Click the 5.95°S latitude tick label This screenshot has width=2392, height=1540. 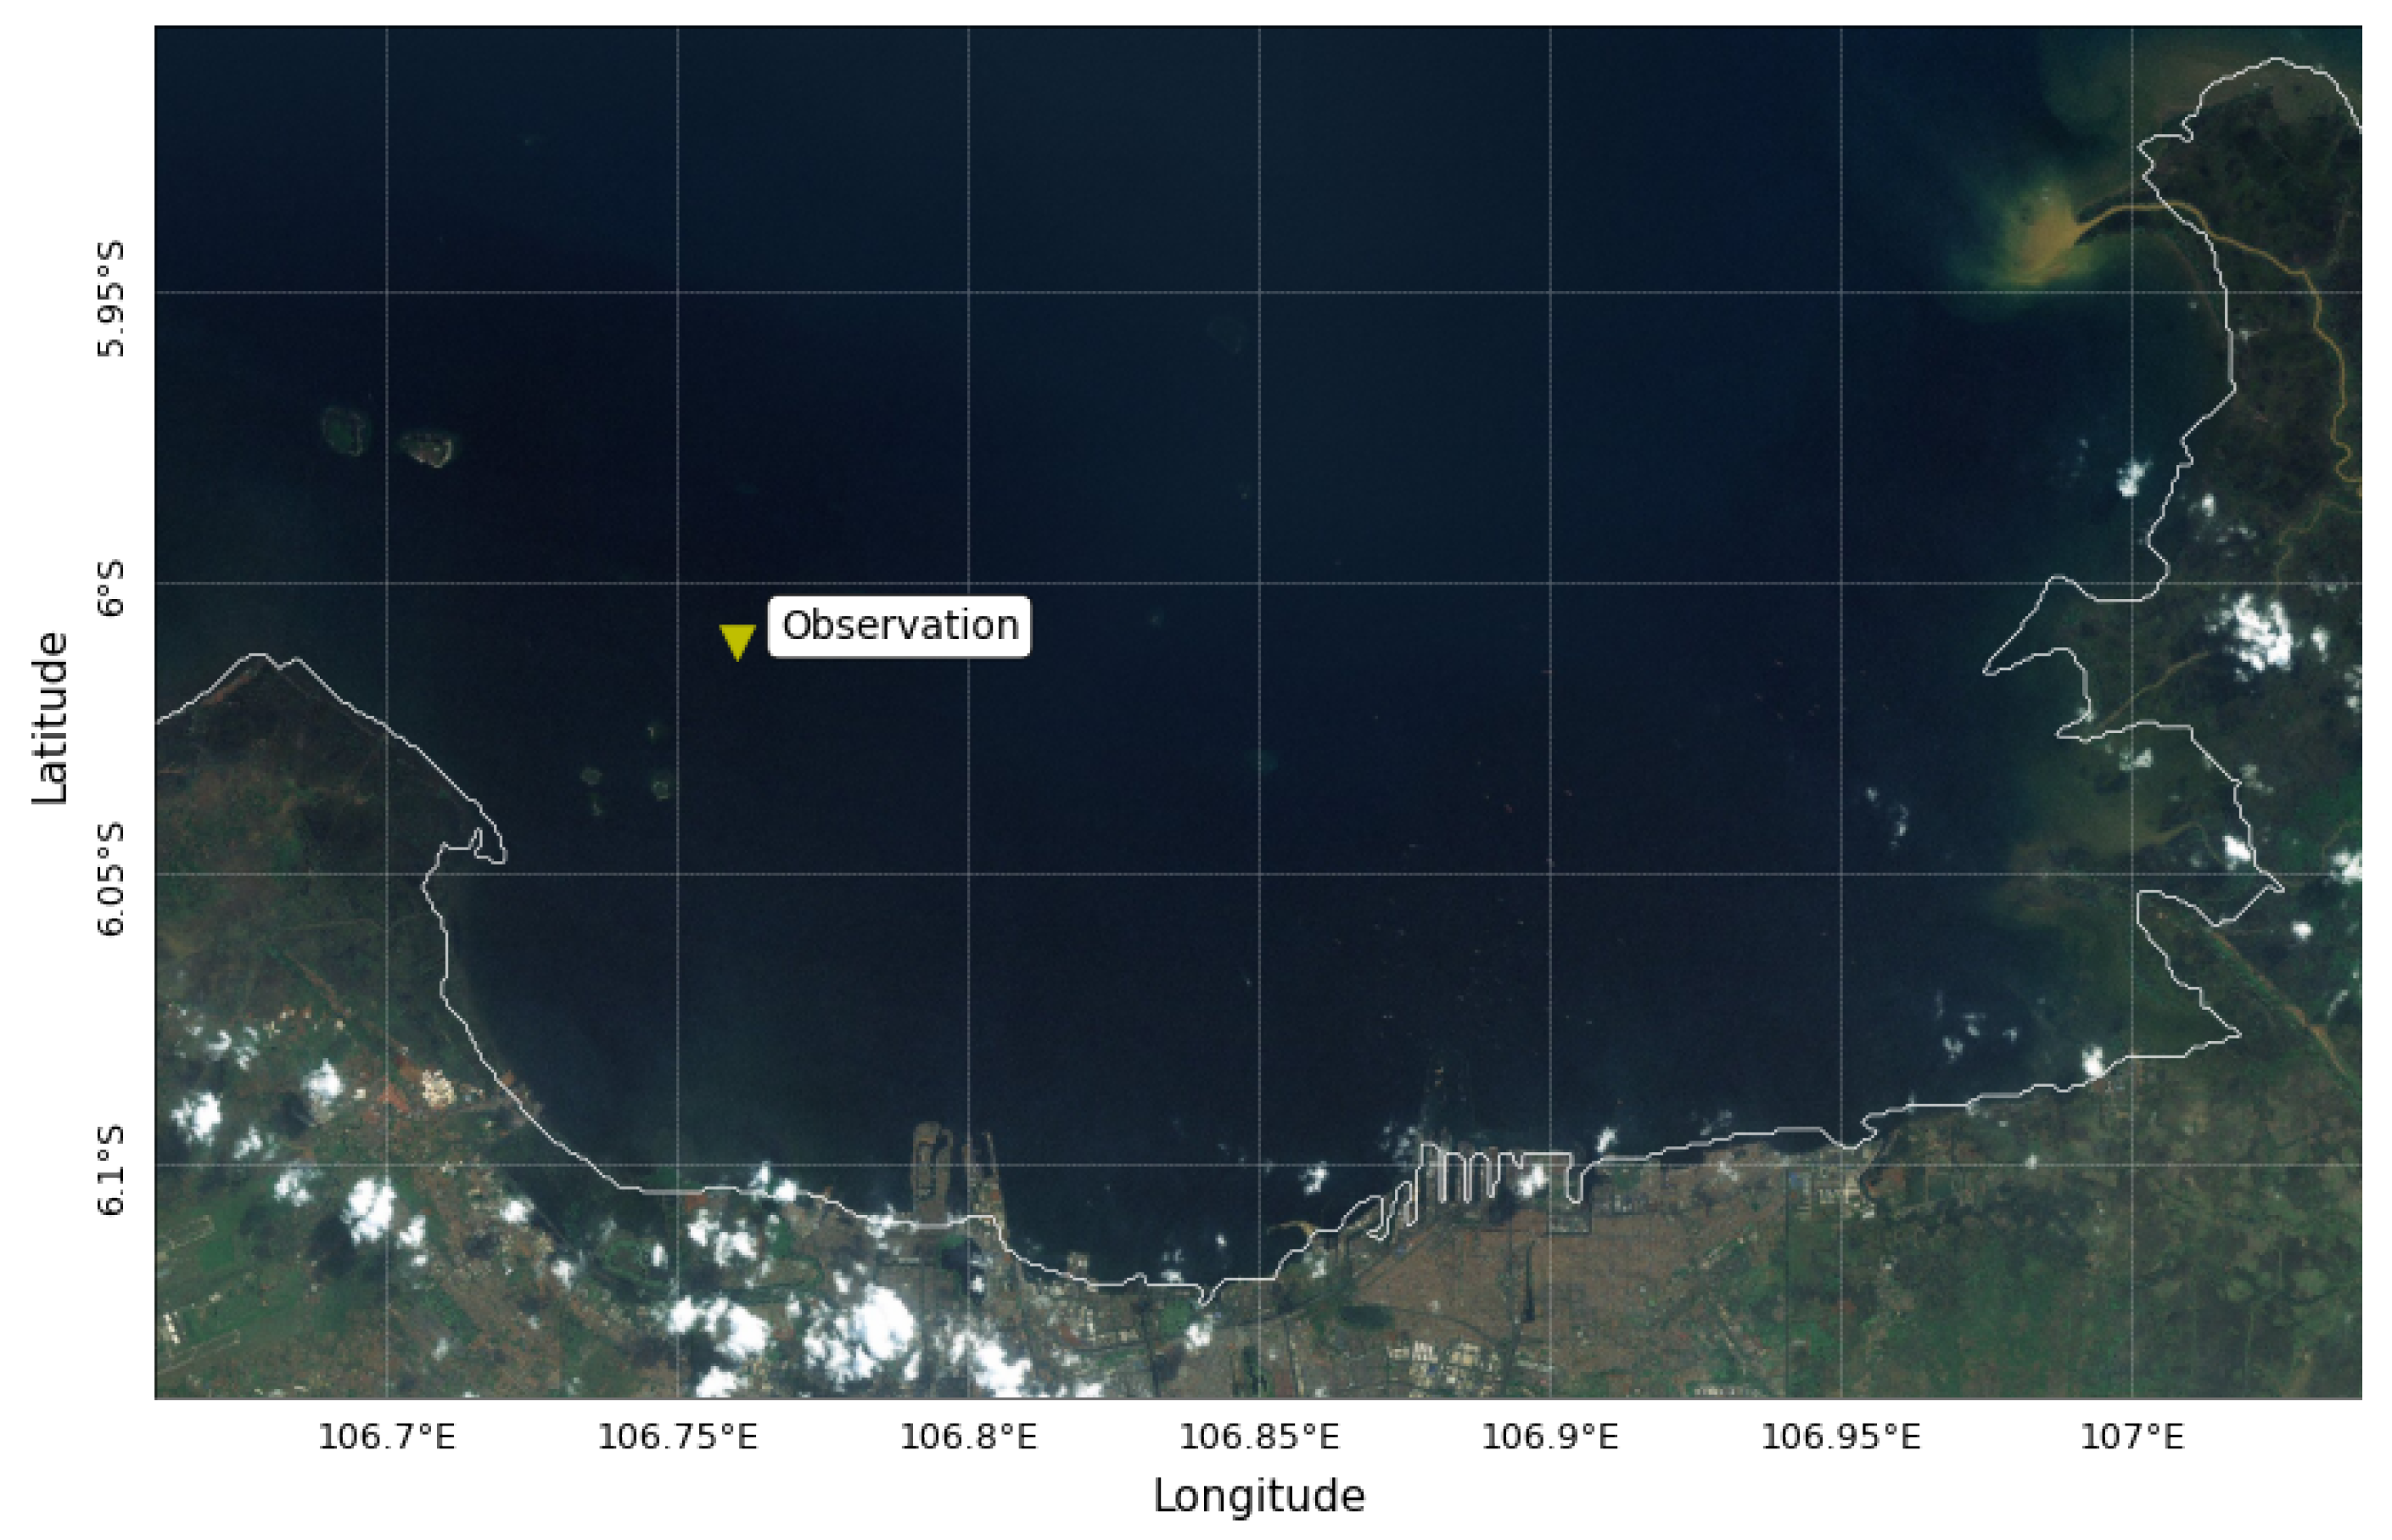pos(111,297)
